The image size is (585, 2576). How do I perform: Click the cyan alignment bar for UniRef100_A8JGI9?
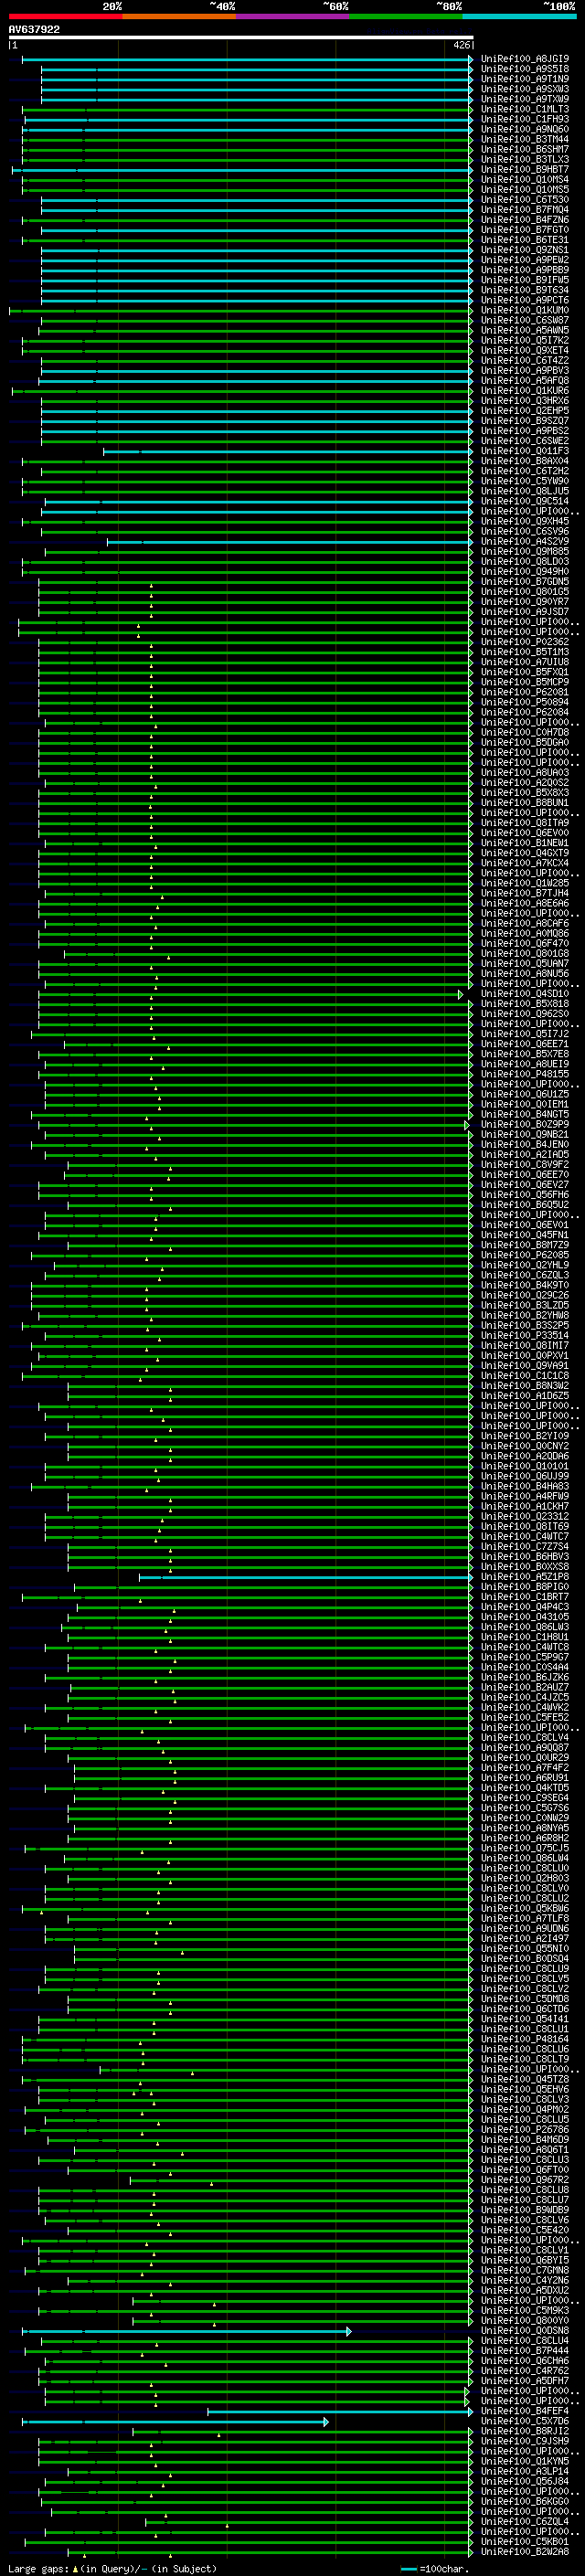click(x=247, y=59)
